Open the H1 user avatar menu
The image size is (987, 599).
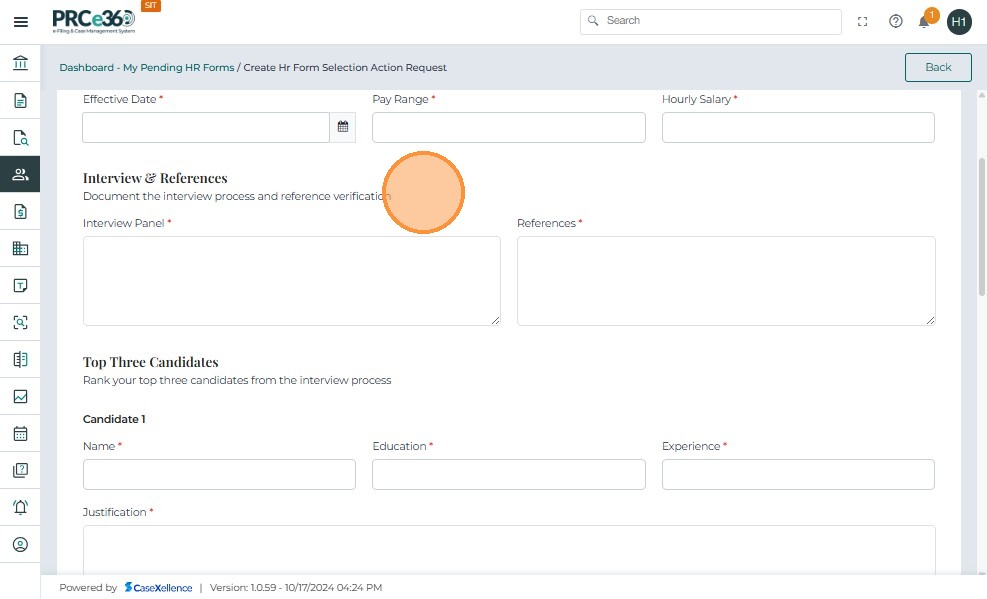click(x=959, y=21)
